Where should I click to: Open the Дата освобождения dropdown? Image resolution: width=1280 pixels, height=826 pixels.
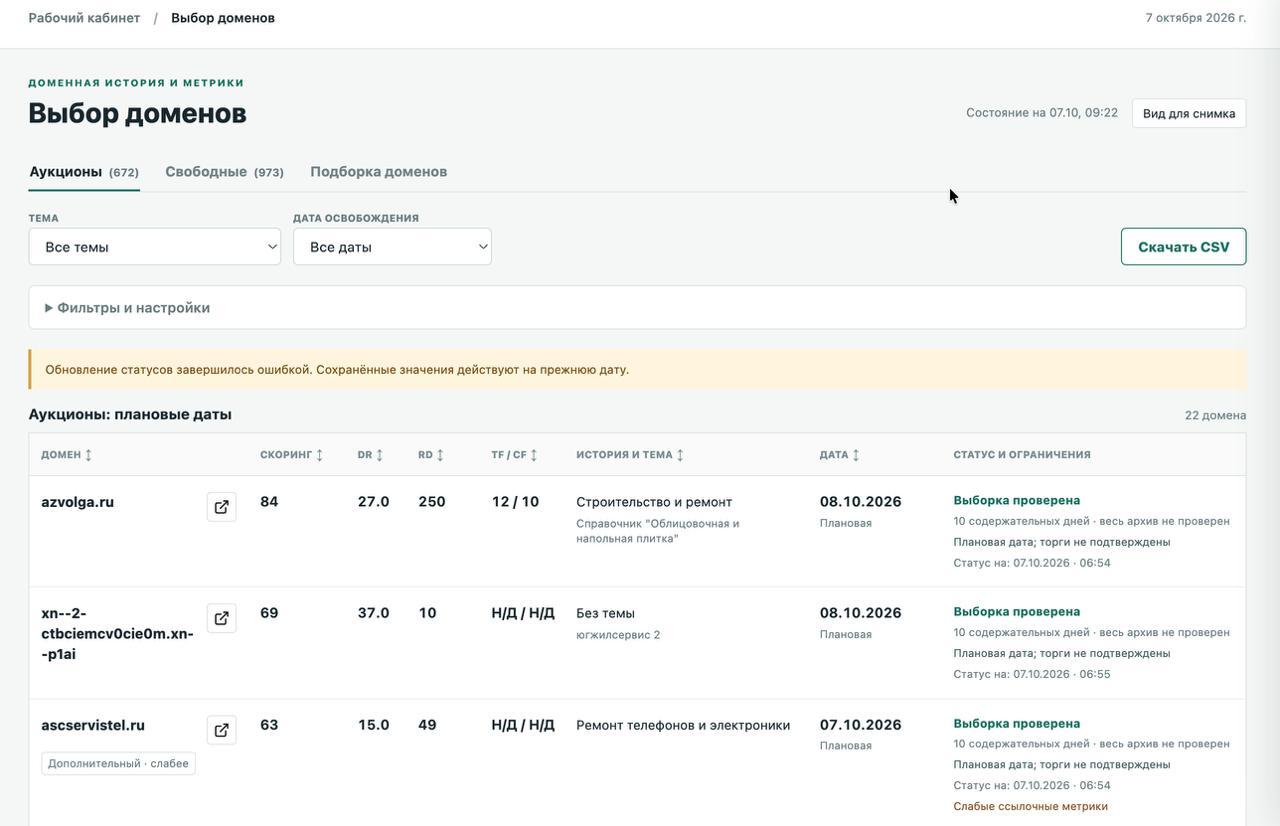coord(392,247)
